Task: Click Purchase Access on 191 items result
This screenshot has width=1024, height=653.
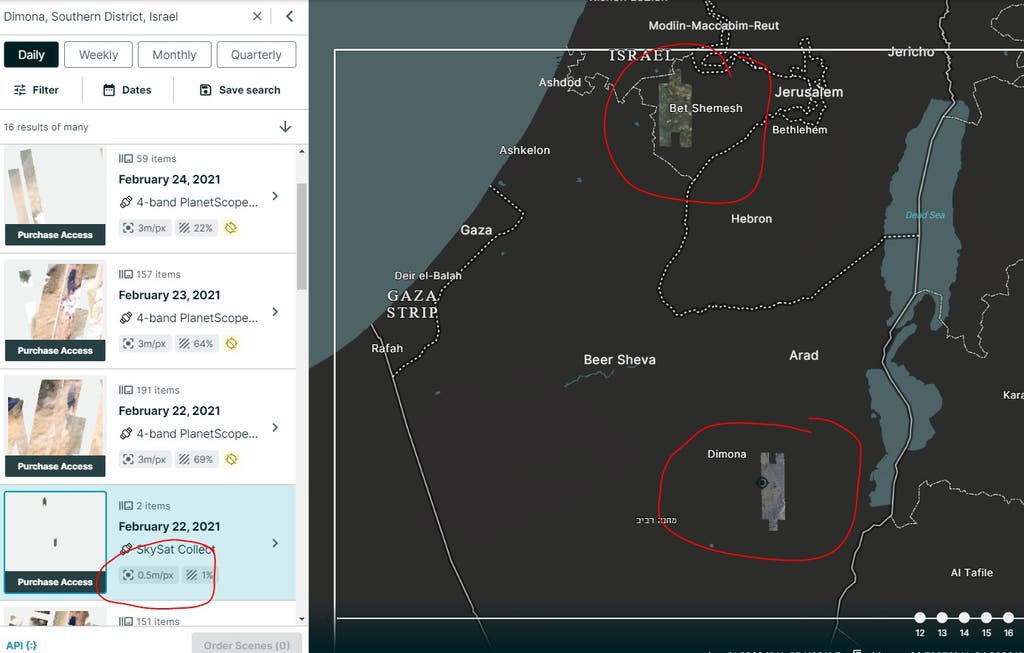Action: (55, 466)
